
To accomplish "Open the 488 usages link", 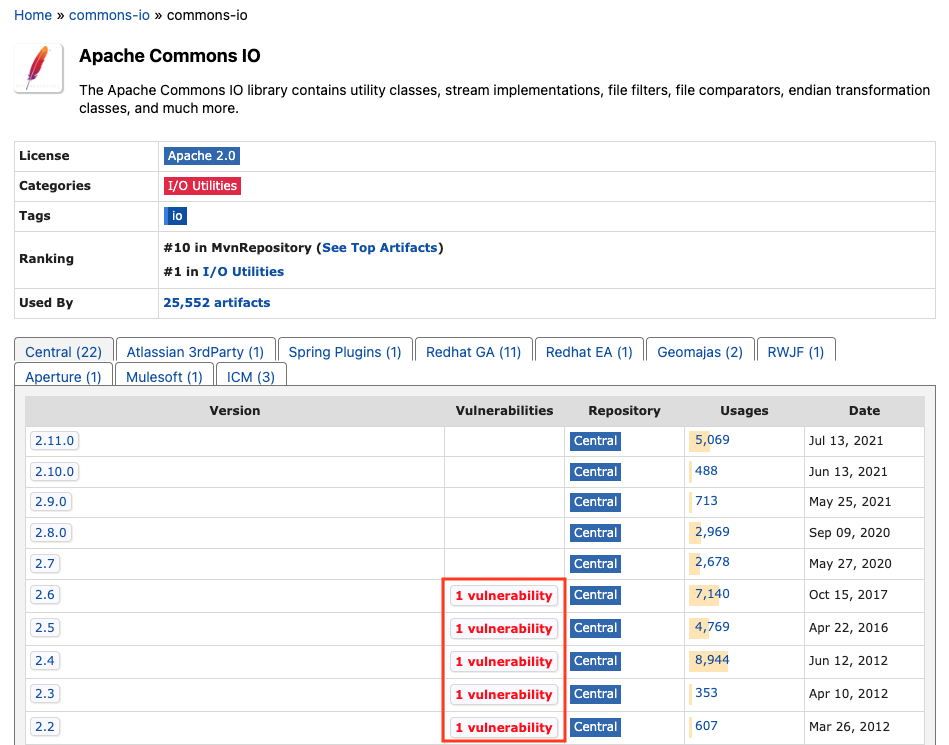I will click(x=706, y=471).
